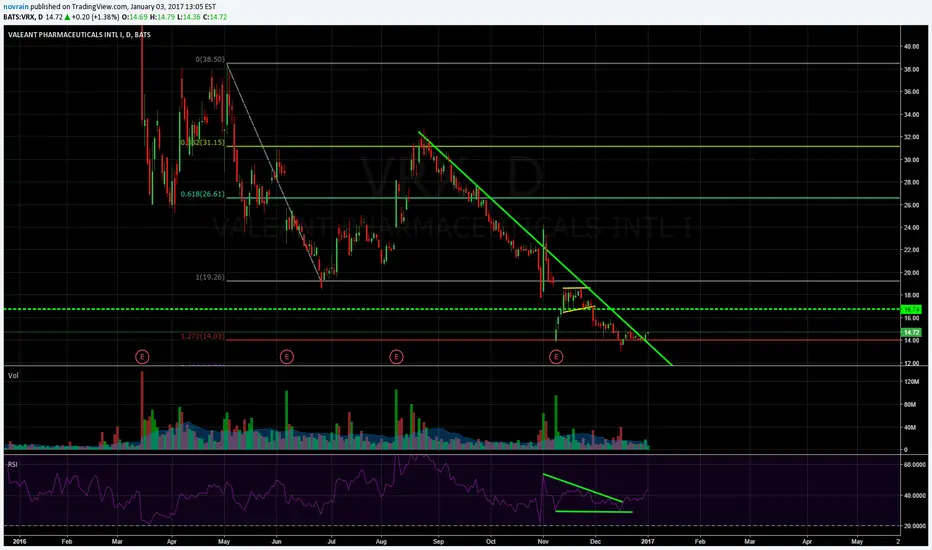Image resolution: width=932 pixels, height=550 pixels.
Task: Click the C:14.72 close value
Action: pyautogui.click(x=215, y=17)
